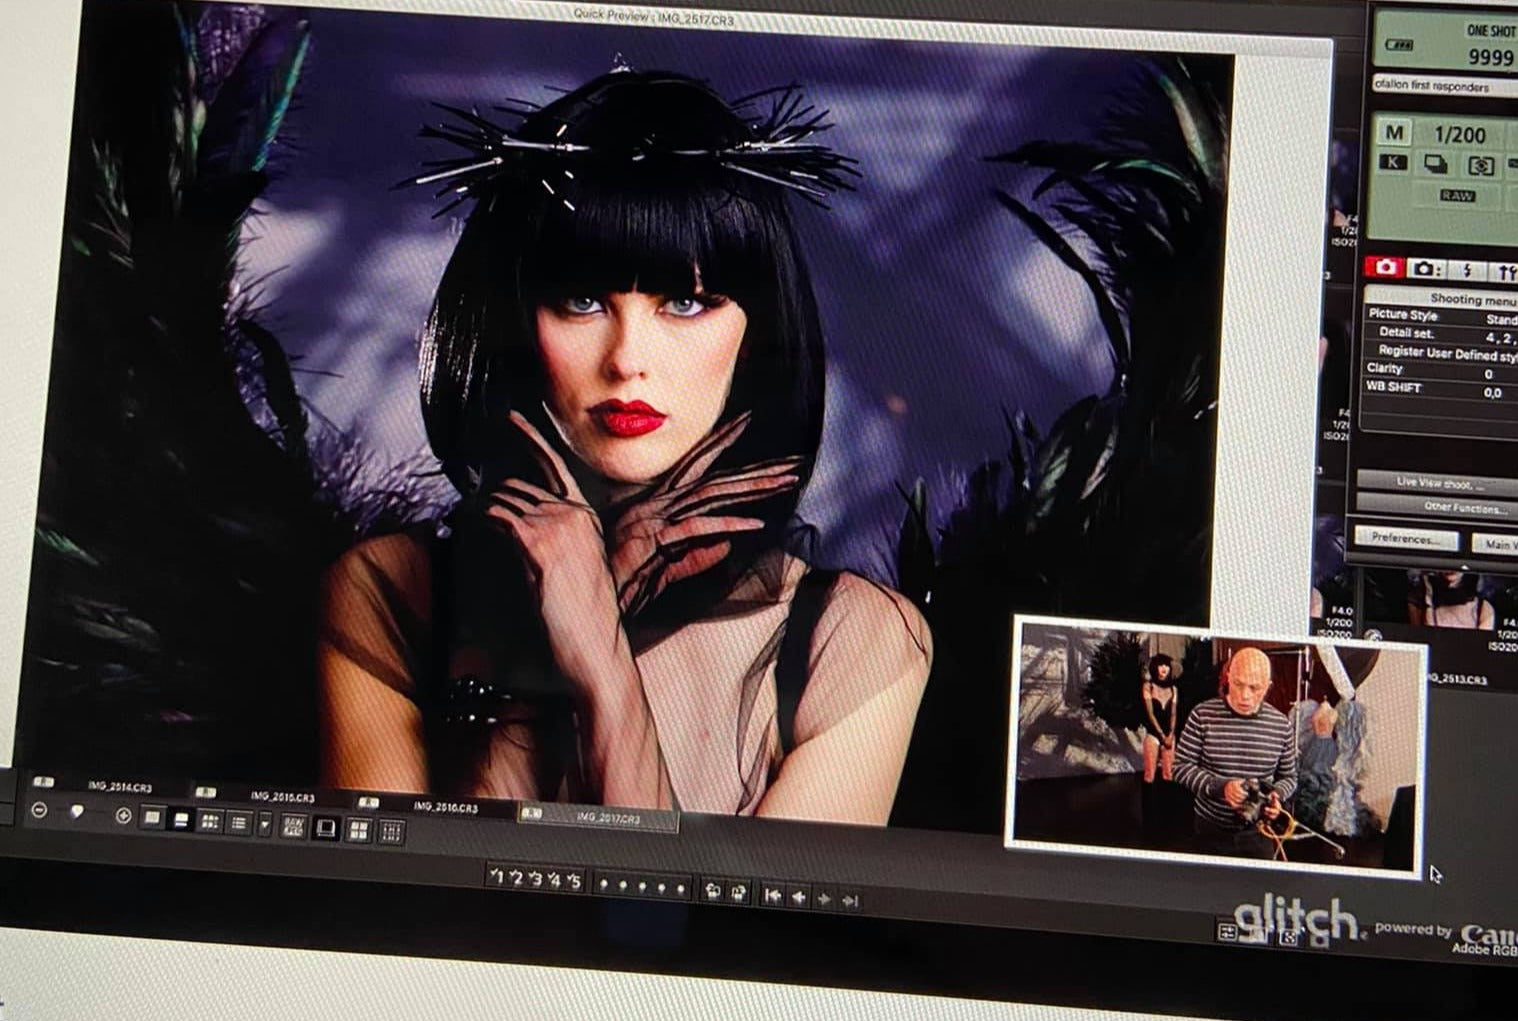Click the Live View shoot... button

pyautogui.click(x=1438, y=482)
